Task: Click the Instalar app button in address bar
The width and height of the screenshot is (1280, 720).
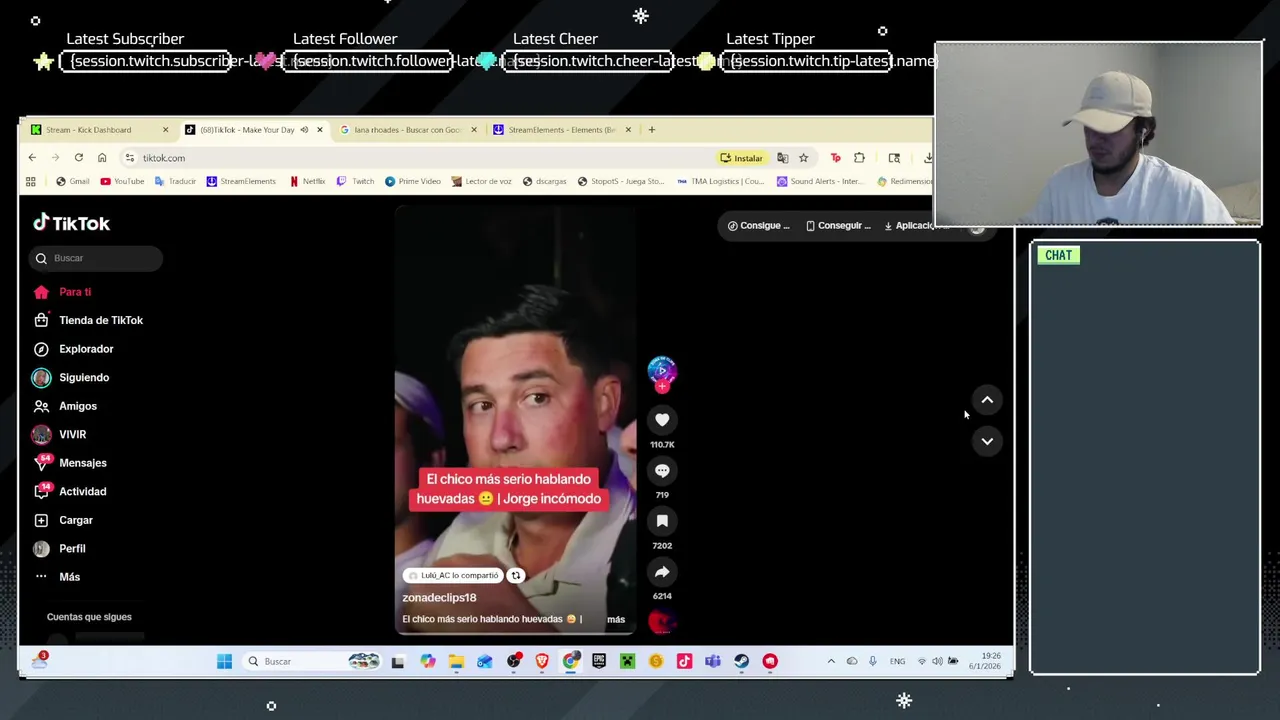Action: (x=742, y=158)
